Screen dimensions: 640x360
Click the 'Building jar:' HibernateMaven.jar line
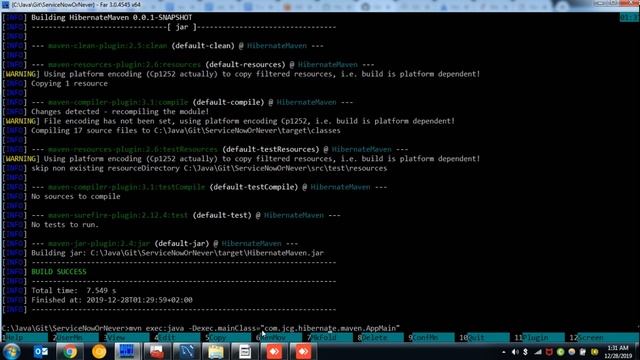coord(177,253)
